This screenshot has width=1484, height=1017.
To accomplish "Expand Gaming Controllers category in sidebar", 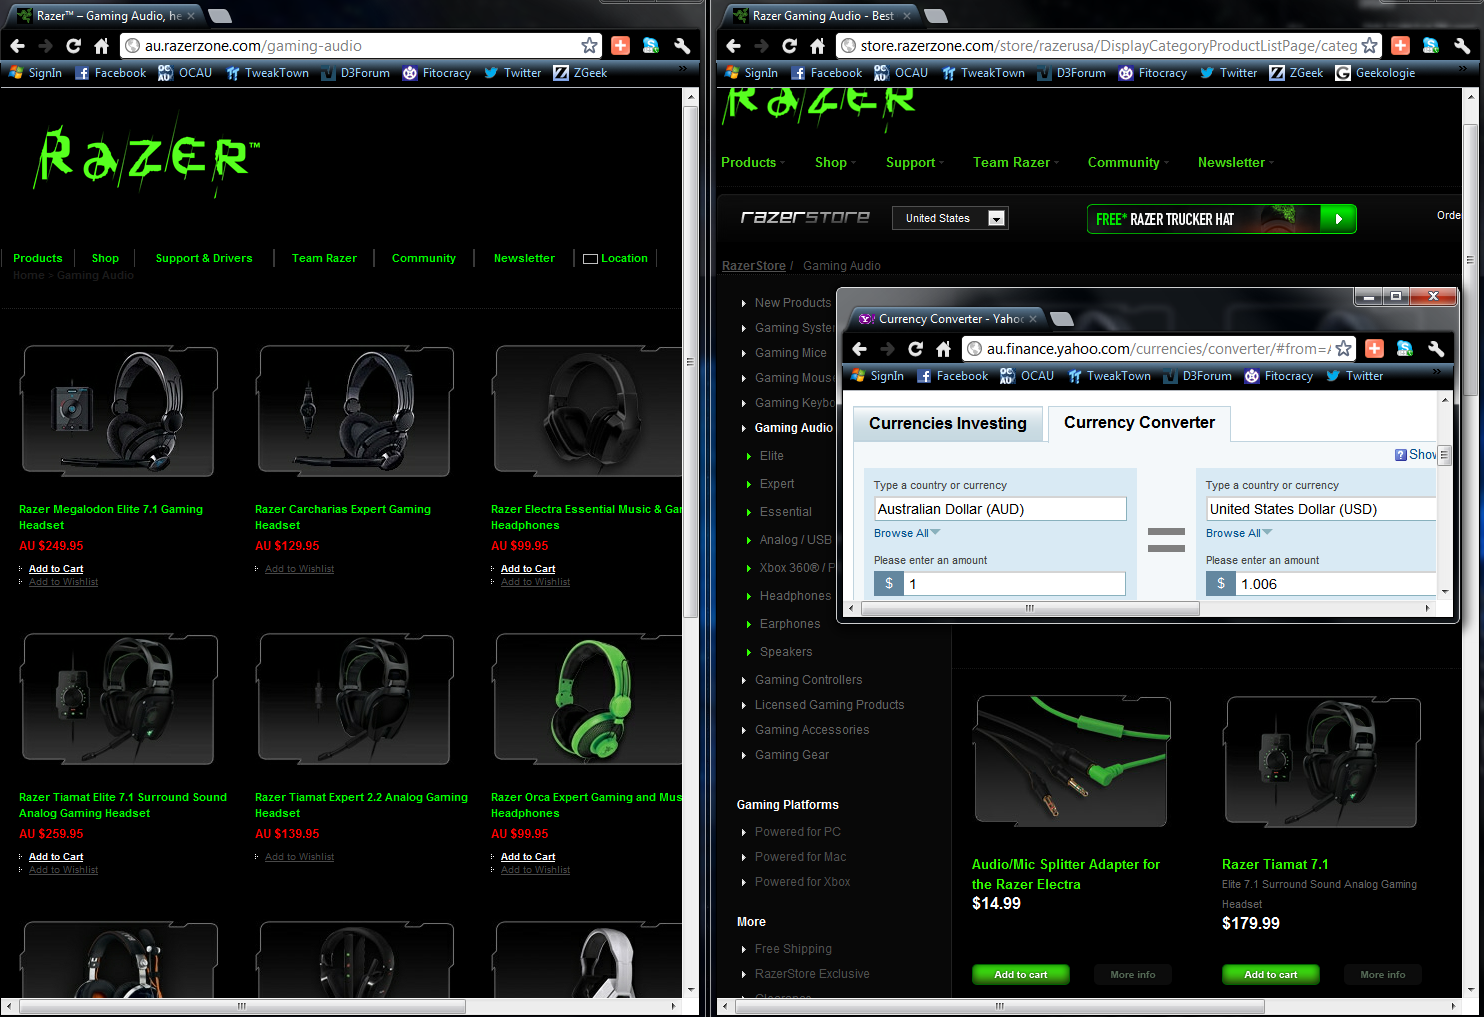I will (x=808, y=680).
